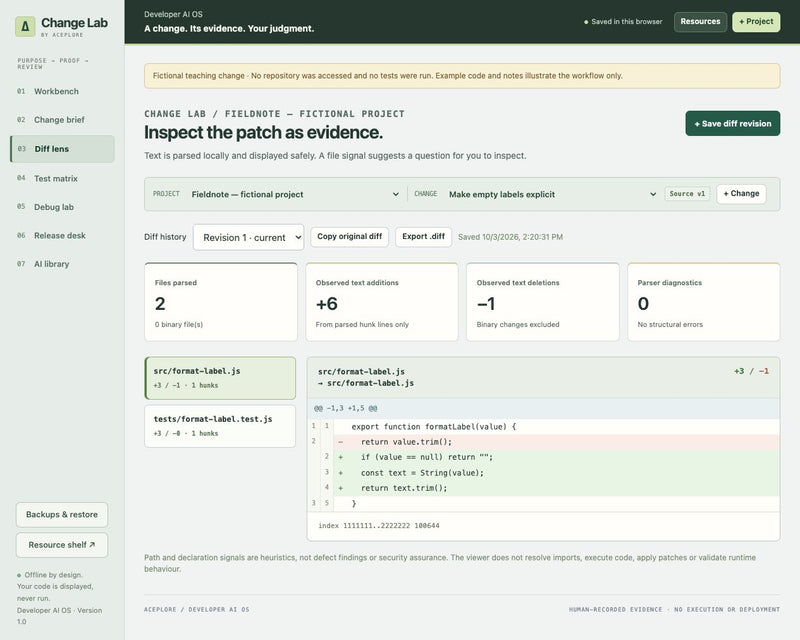Click the + Change button
Viewport: 800px width, 640px height.
point(741,194)
